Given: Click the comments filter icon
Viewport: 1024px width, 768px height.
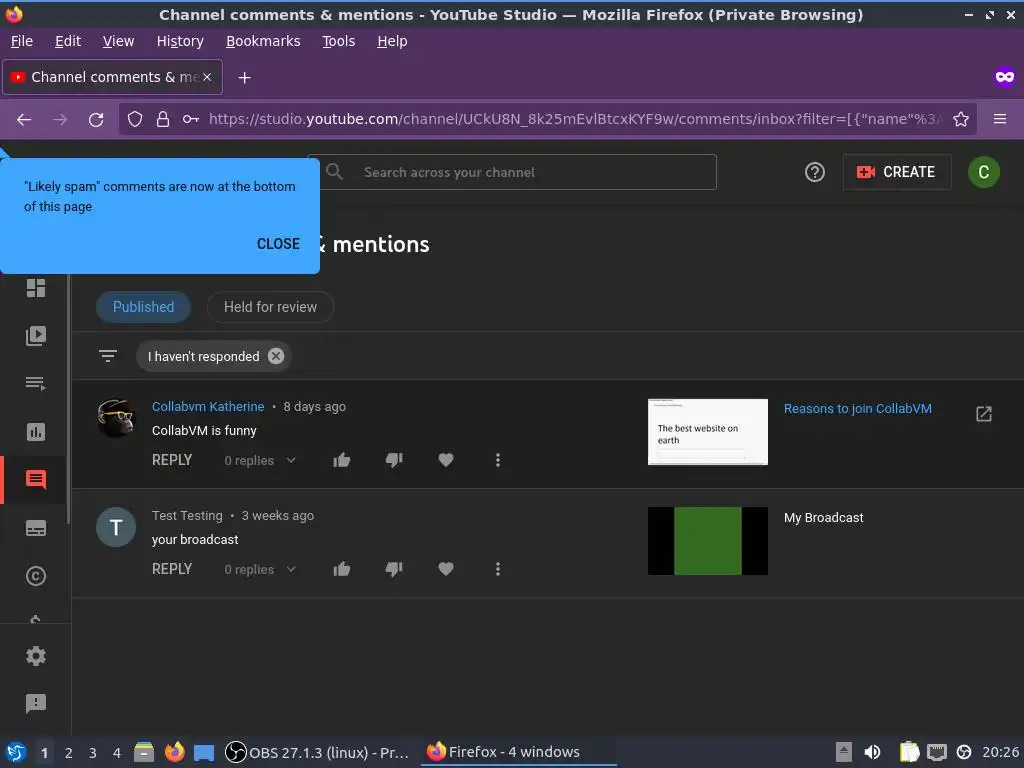Looking at the screenshot, I should tap(108, 356).
